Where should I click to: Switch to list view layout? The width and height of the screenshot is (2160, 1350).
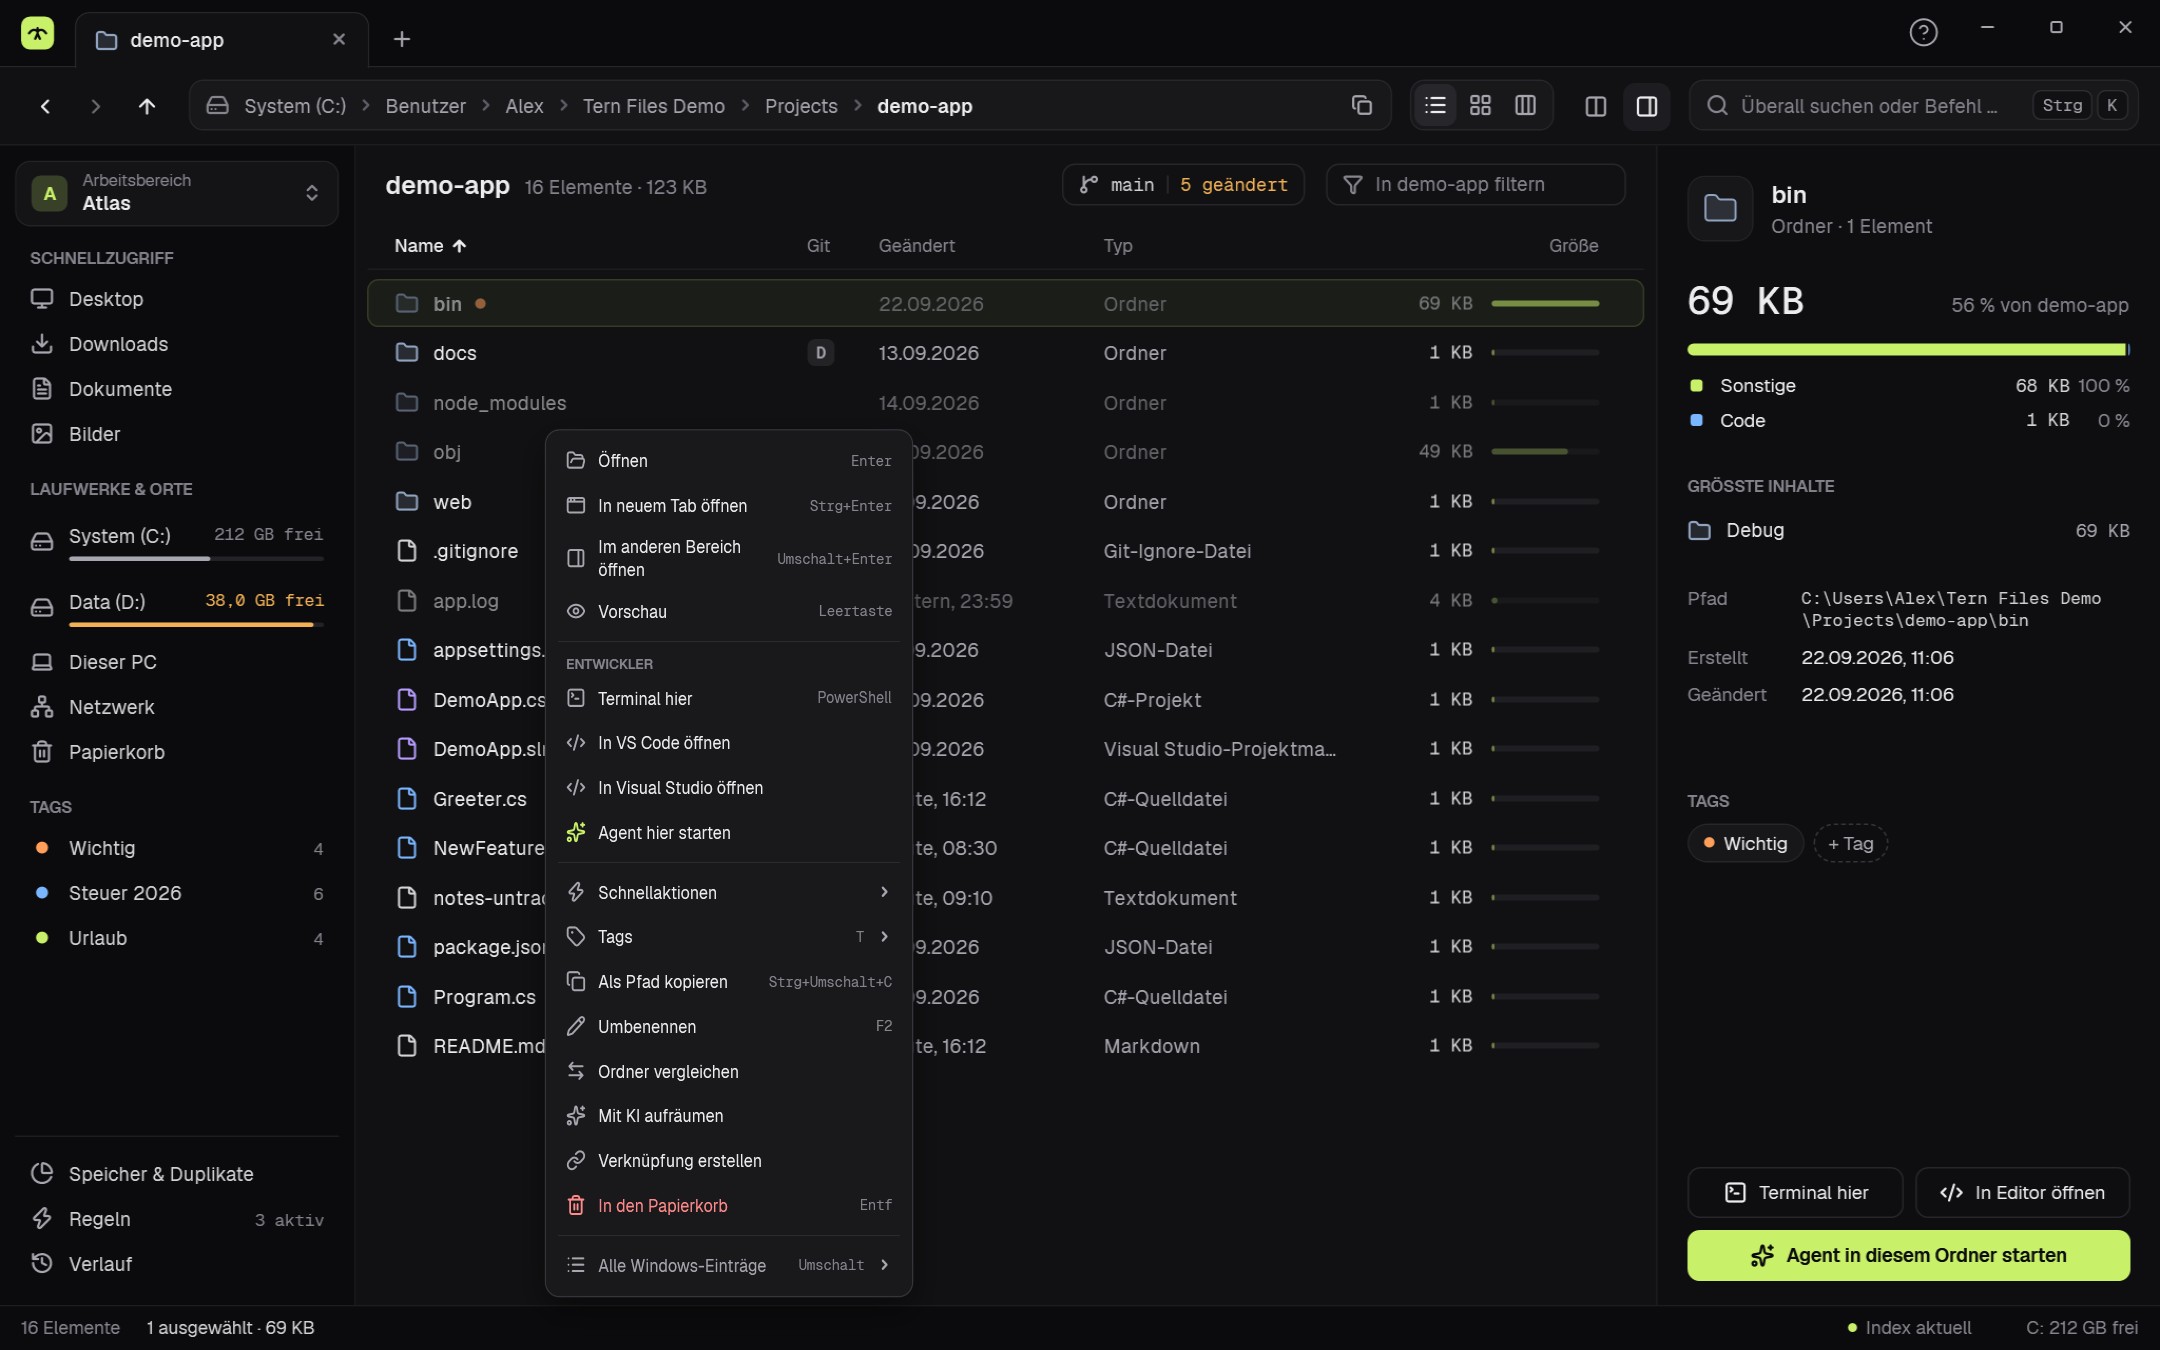click(x=1436, y=105)
